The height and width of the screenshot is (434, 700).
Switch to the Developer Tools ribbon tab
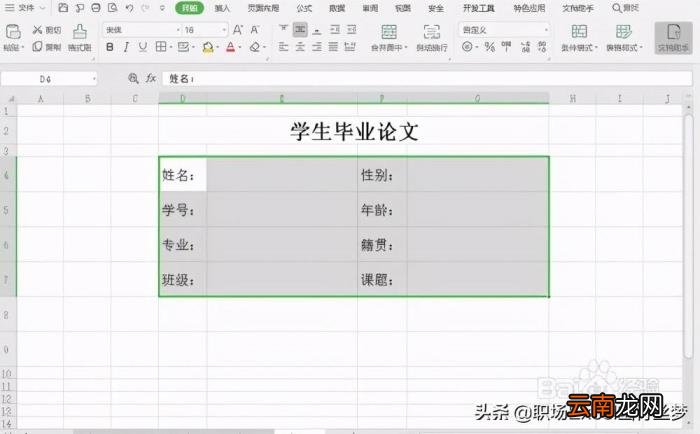coord(479,8)
